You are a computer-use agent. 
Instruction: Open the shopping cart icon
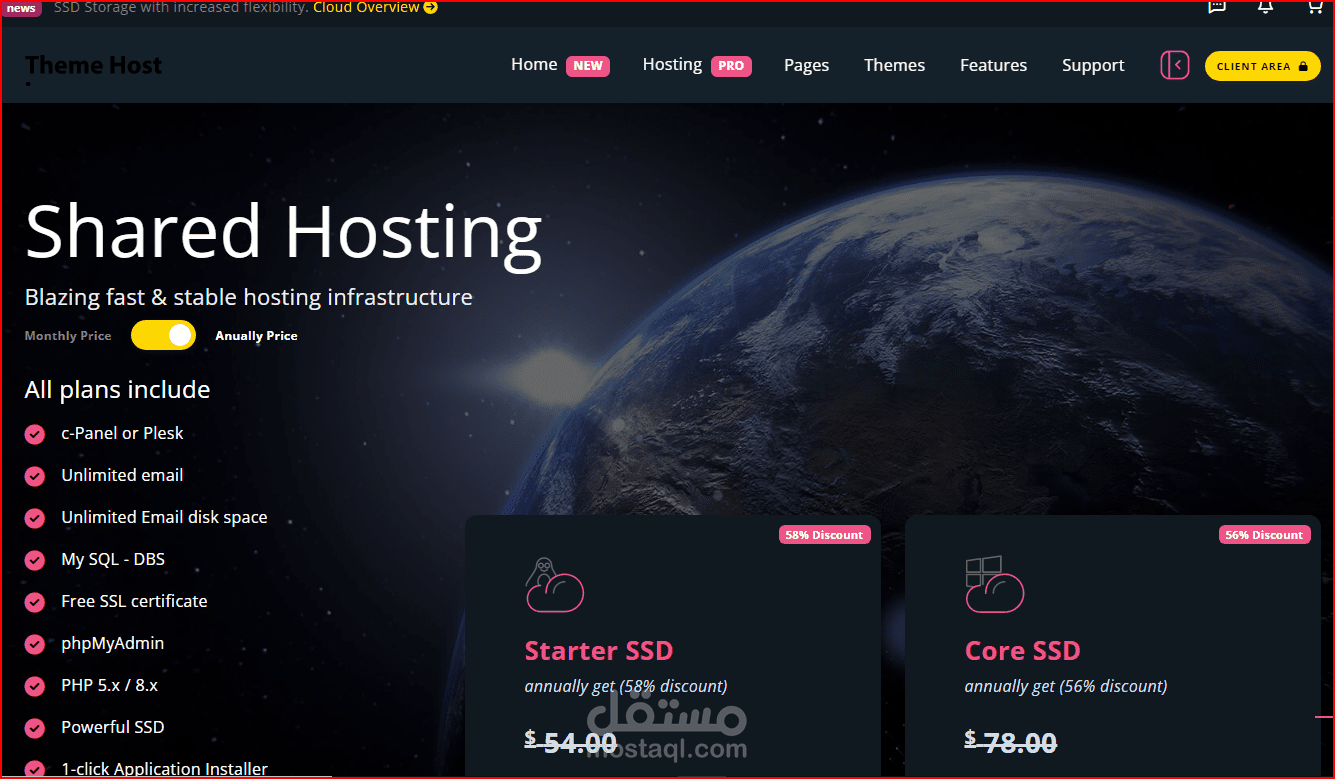click(x=1315, y=6)
